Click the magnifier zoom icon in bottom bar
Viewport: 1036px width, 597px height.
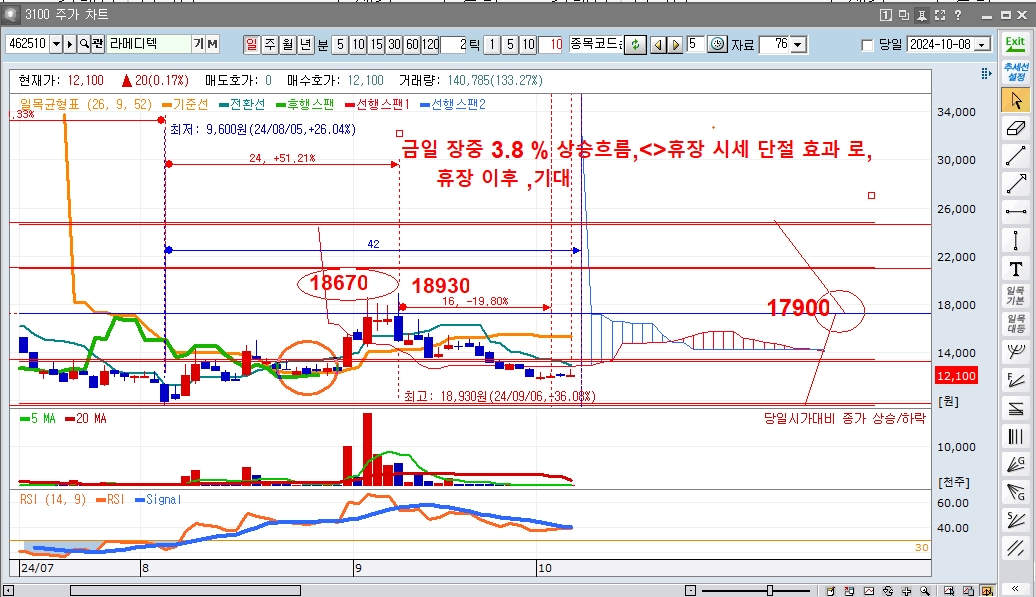(925, 590)
